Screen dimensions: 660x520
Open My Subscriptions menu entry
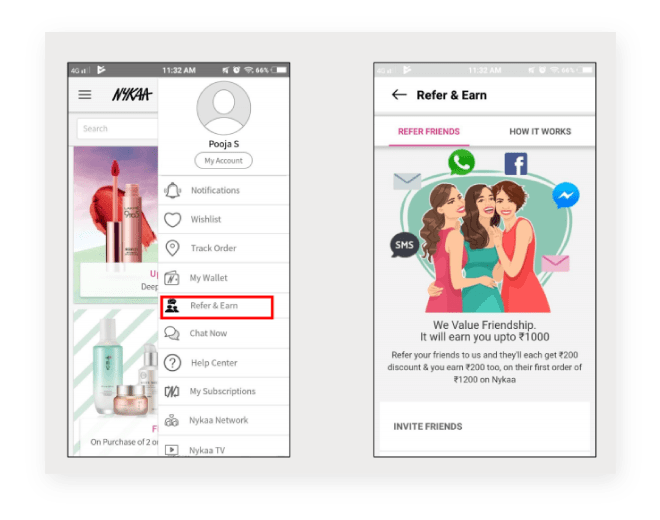coord(224,392)
